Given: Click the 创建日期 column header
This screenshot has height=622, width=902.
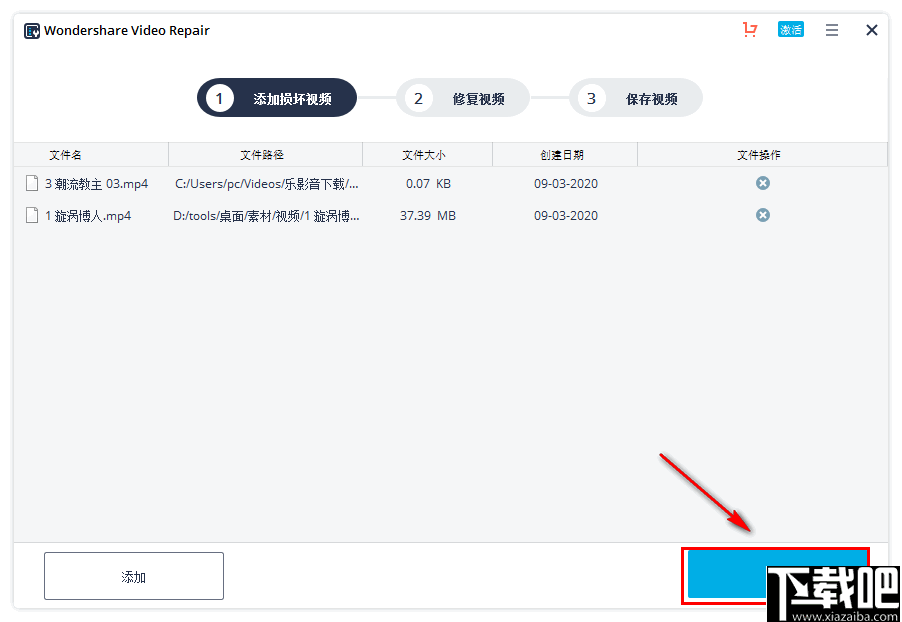Looking at the screenshot, I should click(564, 154).
